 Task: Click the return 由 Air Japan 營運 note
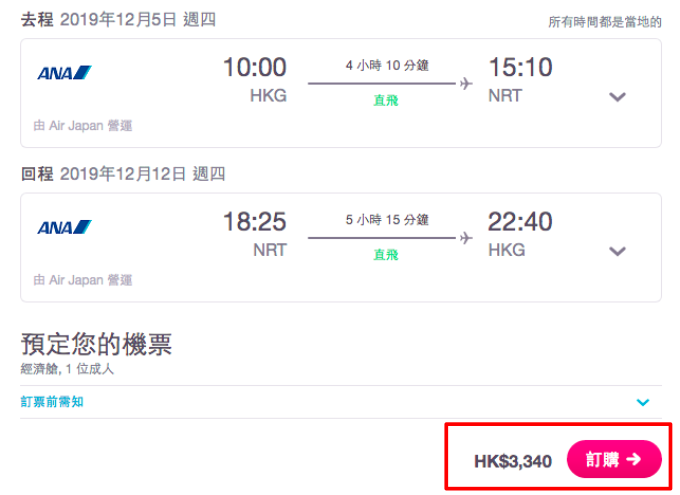click(83, 280)
